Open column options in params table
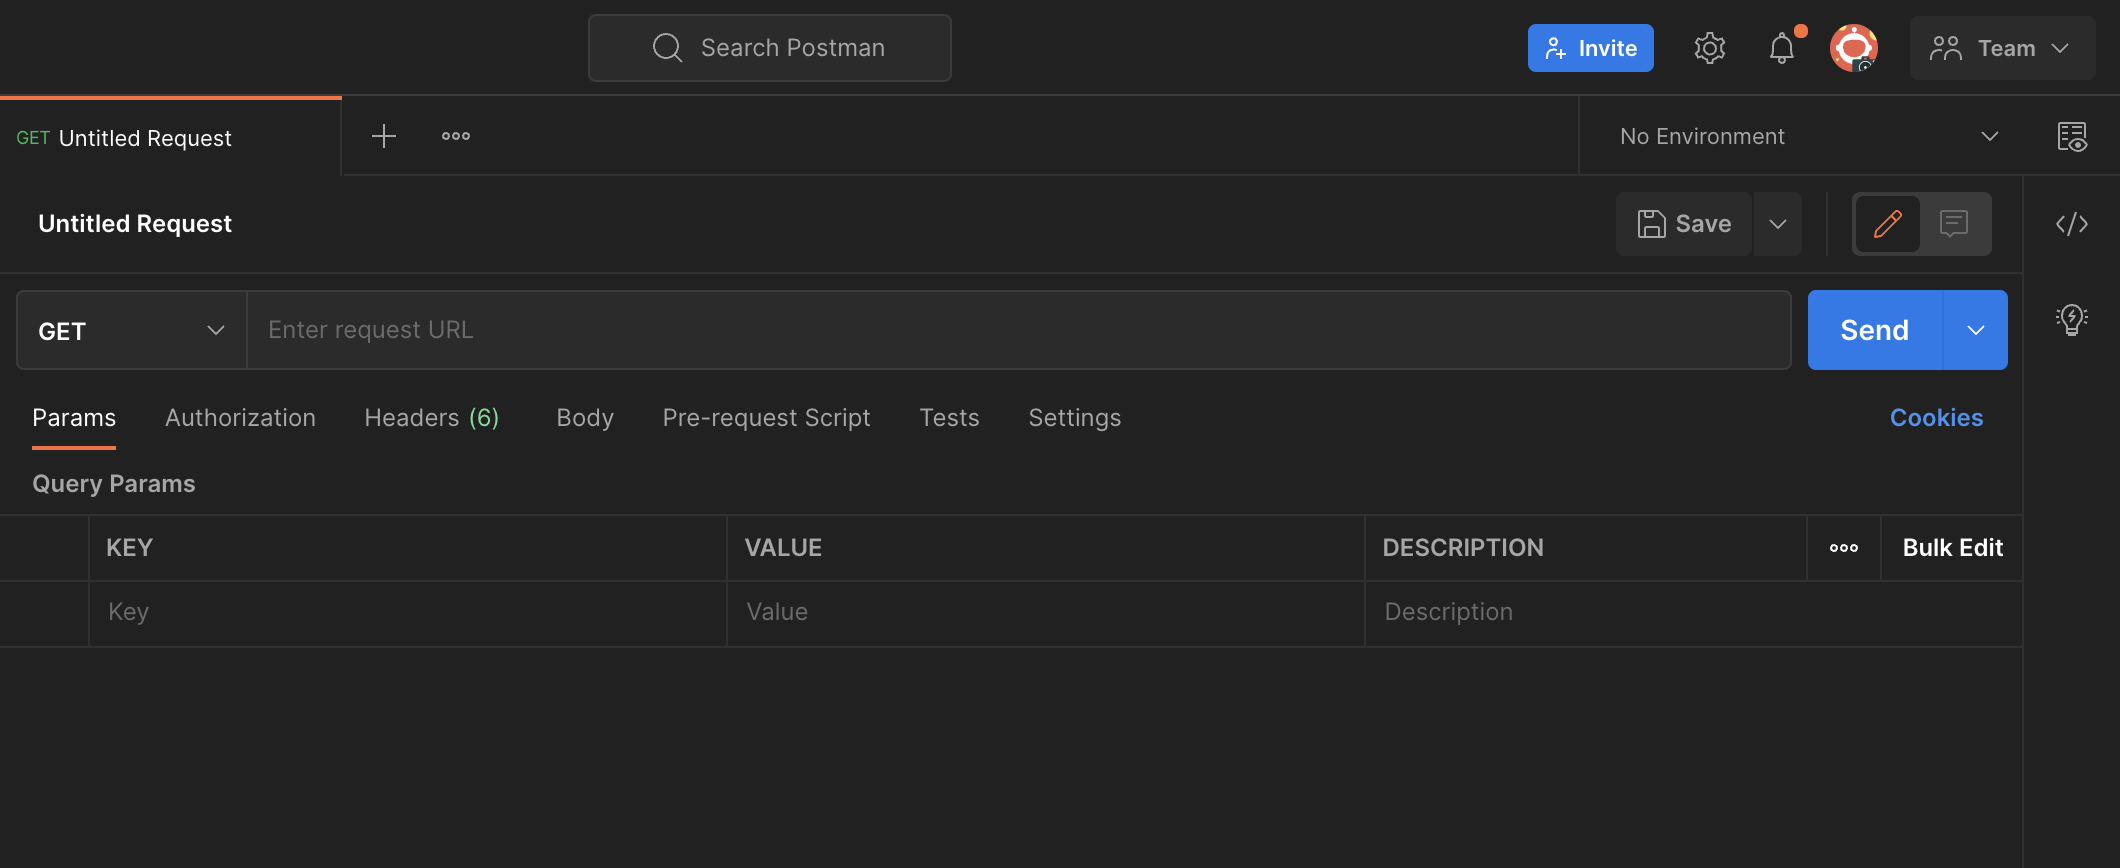The height and width of the screenshot is (868, 2120). point(1843,548)
